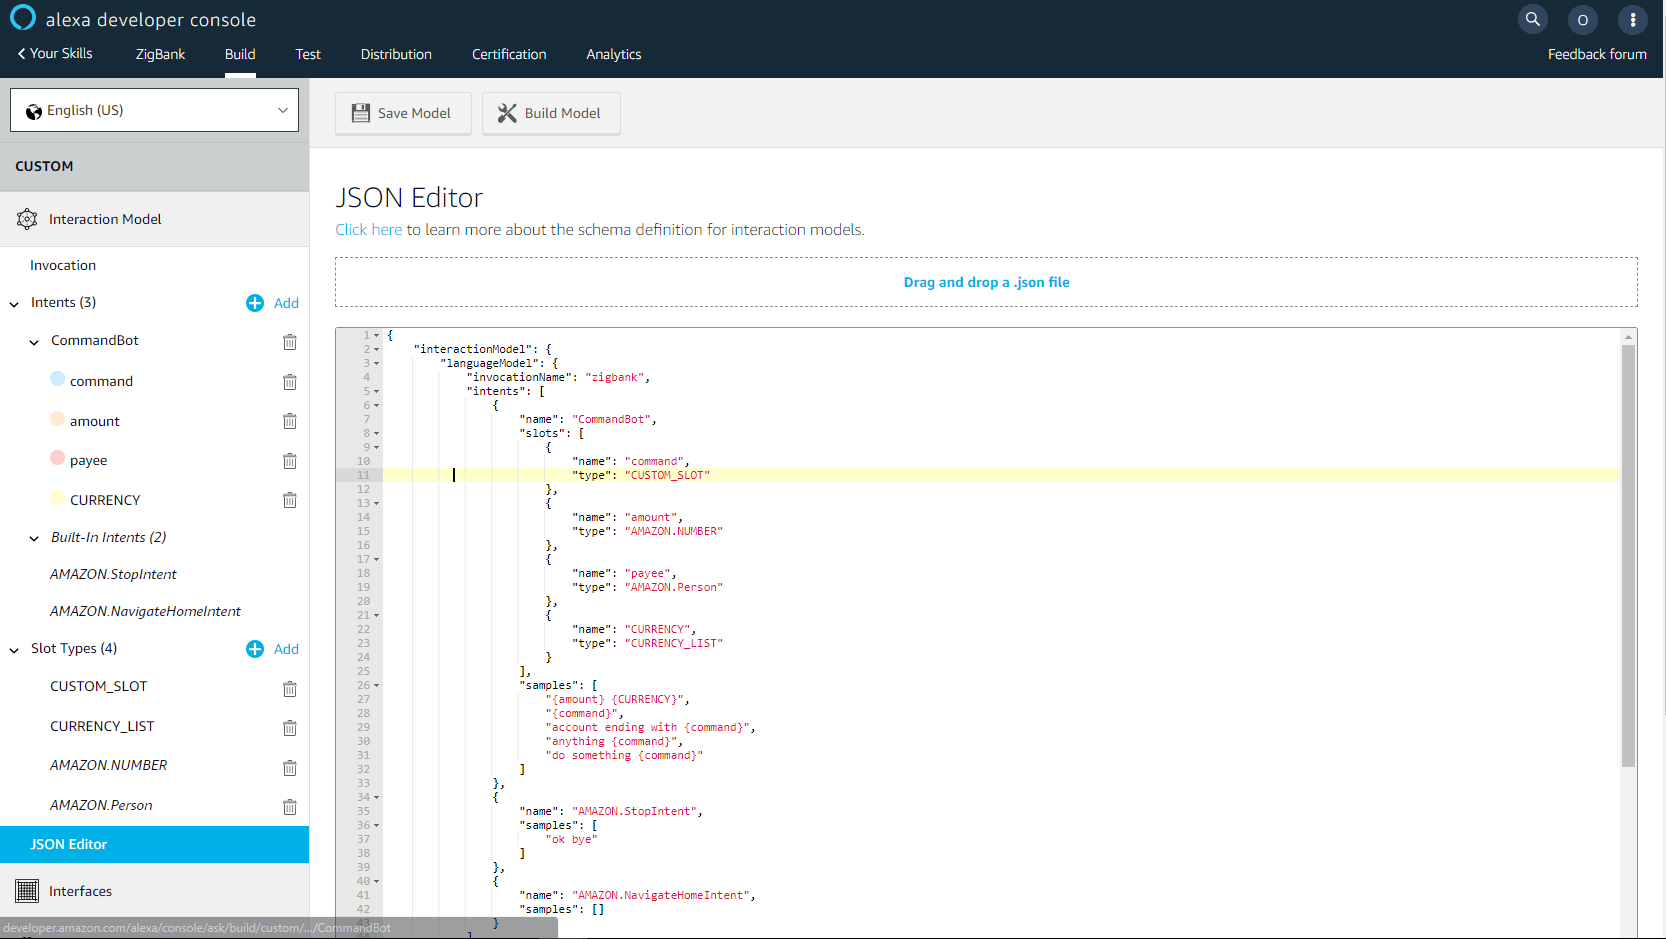Viewport: 1666px width, 939px height.
Task: Open the vertical dots options menu
Action: 1632,20
